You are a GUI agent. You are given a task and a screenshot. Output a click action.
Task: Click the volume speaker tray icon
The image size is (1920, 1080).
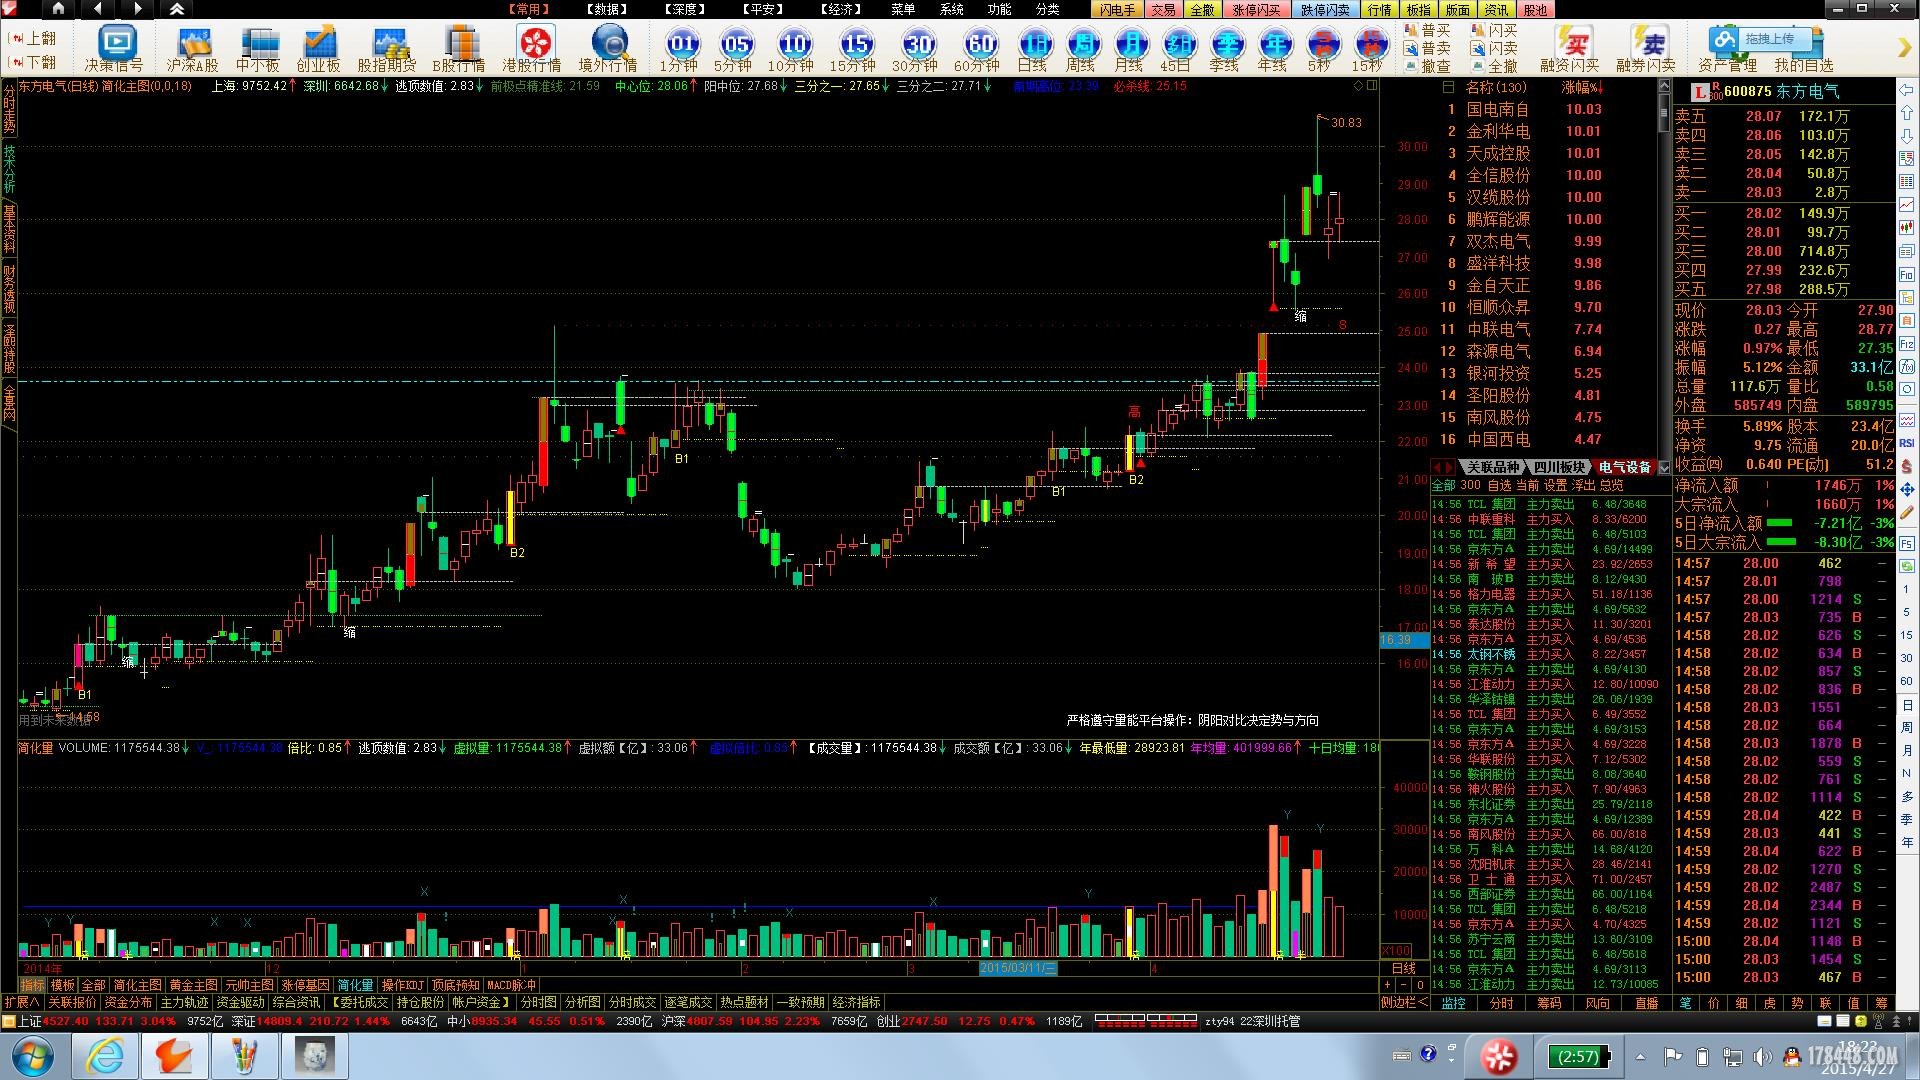(1762, 1056)
